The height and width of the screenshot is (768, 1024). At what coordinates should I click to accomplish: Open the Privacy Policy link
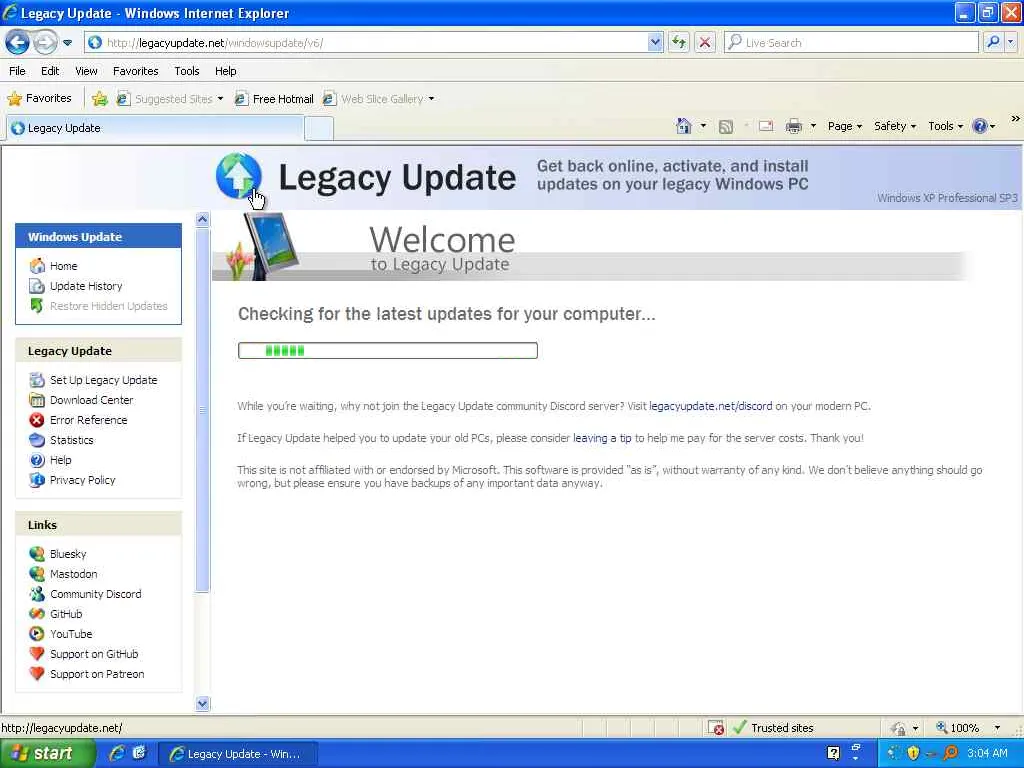82,480
